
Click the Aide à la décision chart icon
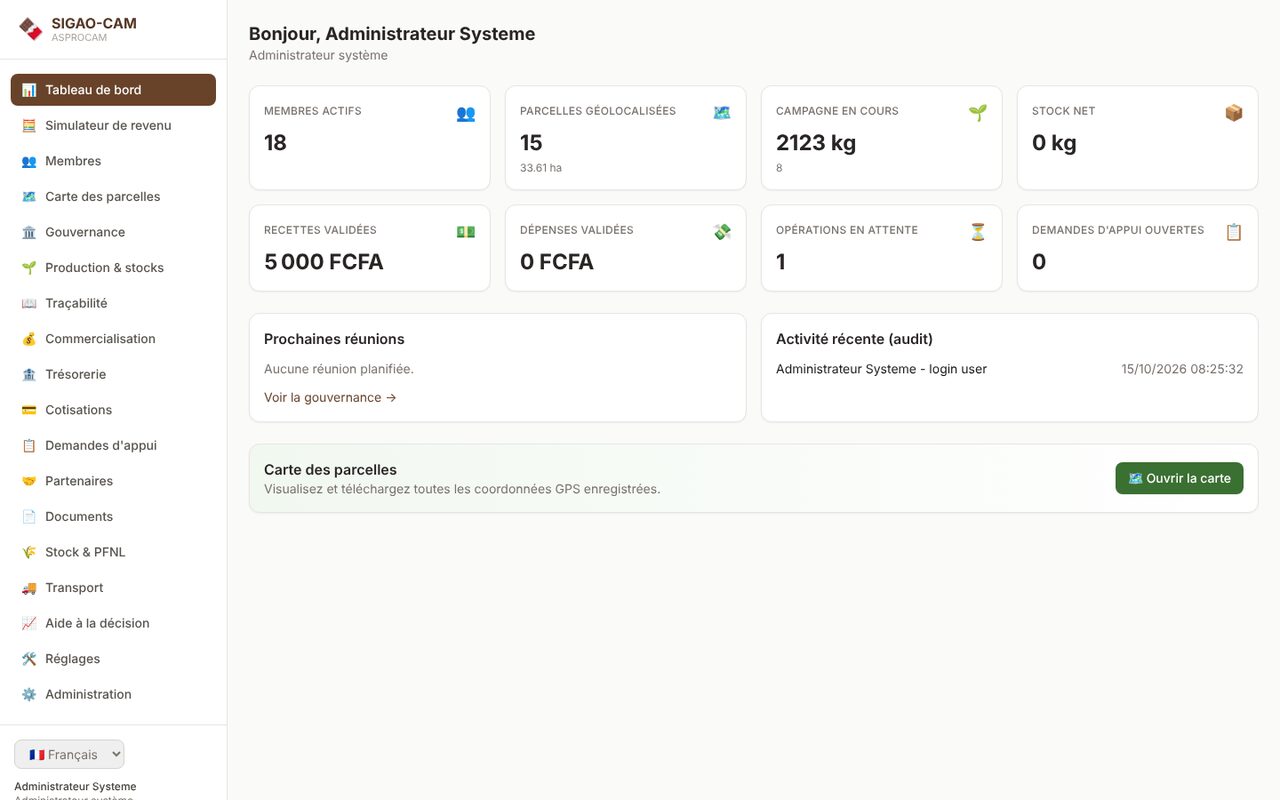(x=29, y=623)
